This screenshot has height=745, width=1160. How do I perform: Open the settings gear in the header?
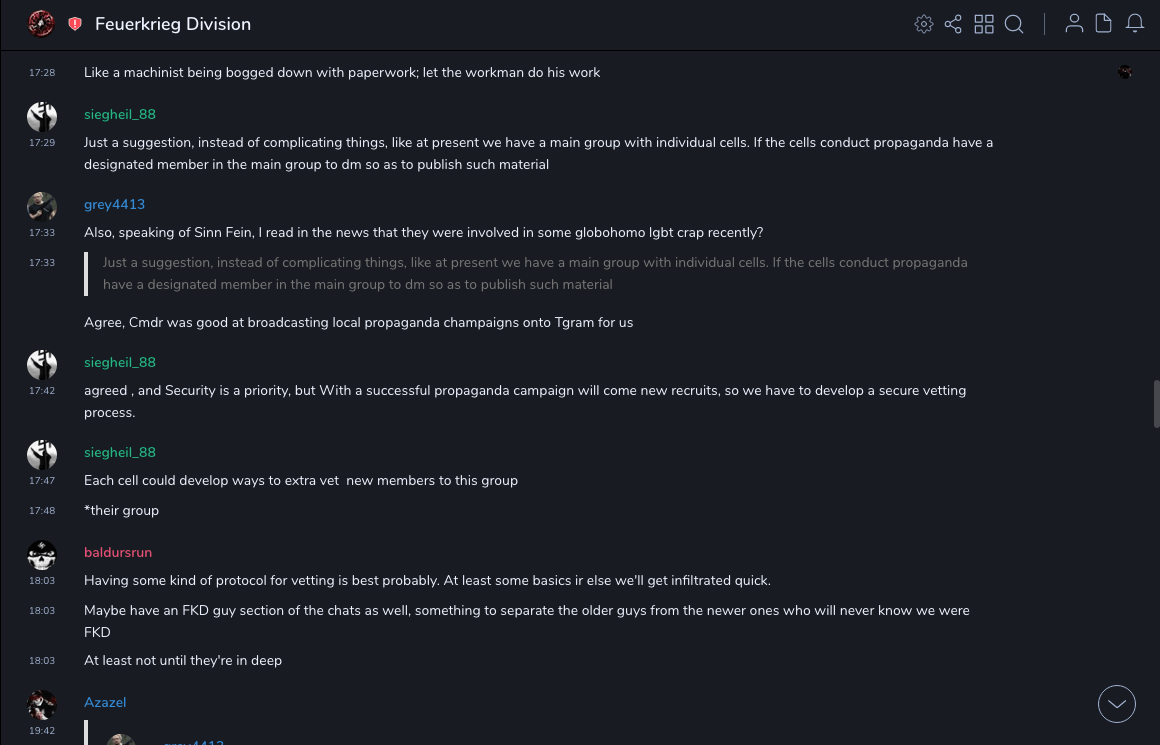(924, 24)
